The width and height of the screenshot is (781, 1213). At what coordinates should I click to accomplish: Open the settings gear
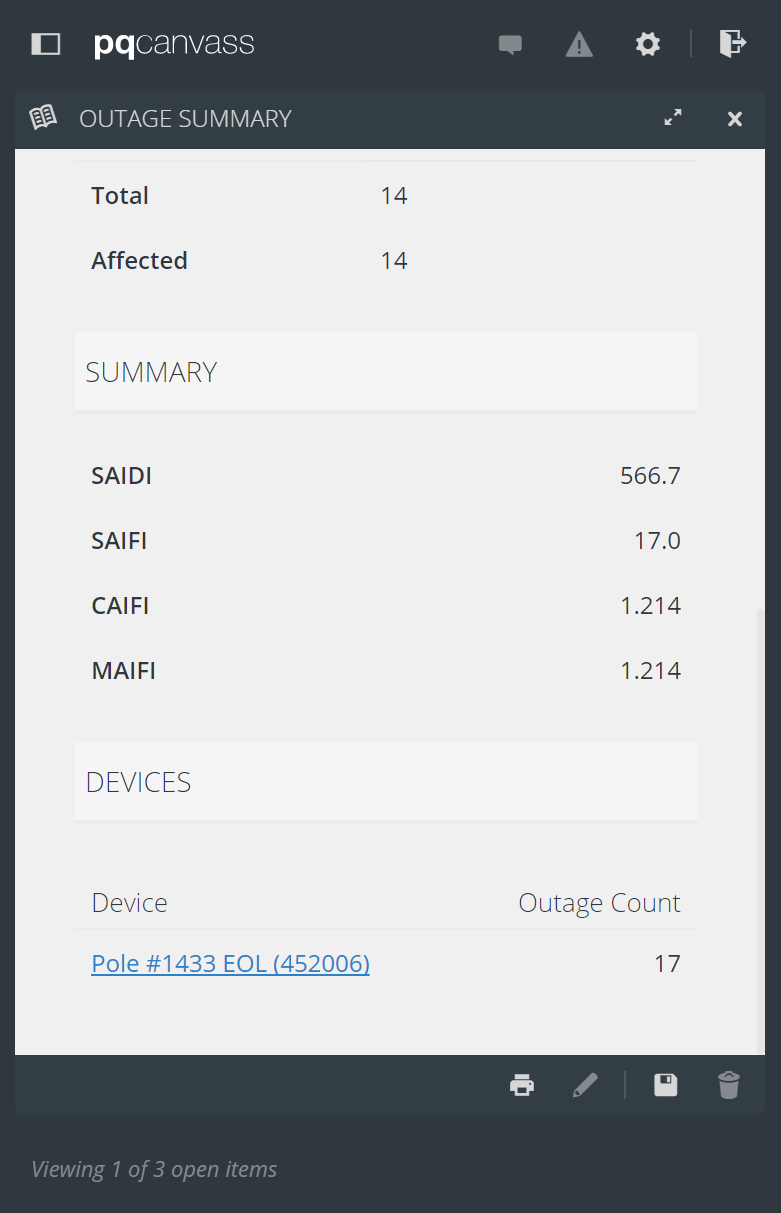point(647,44)
